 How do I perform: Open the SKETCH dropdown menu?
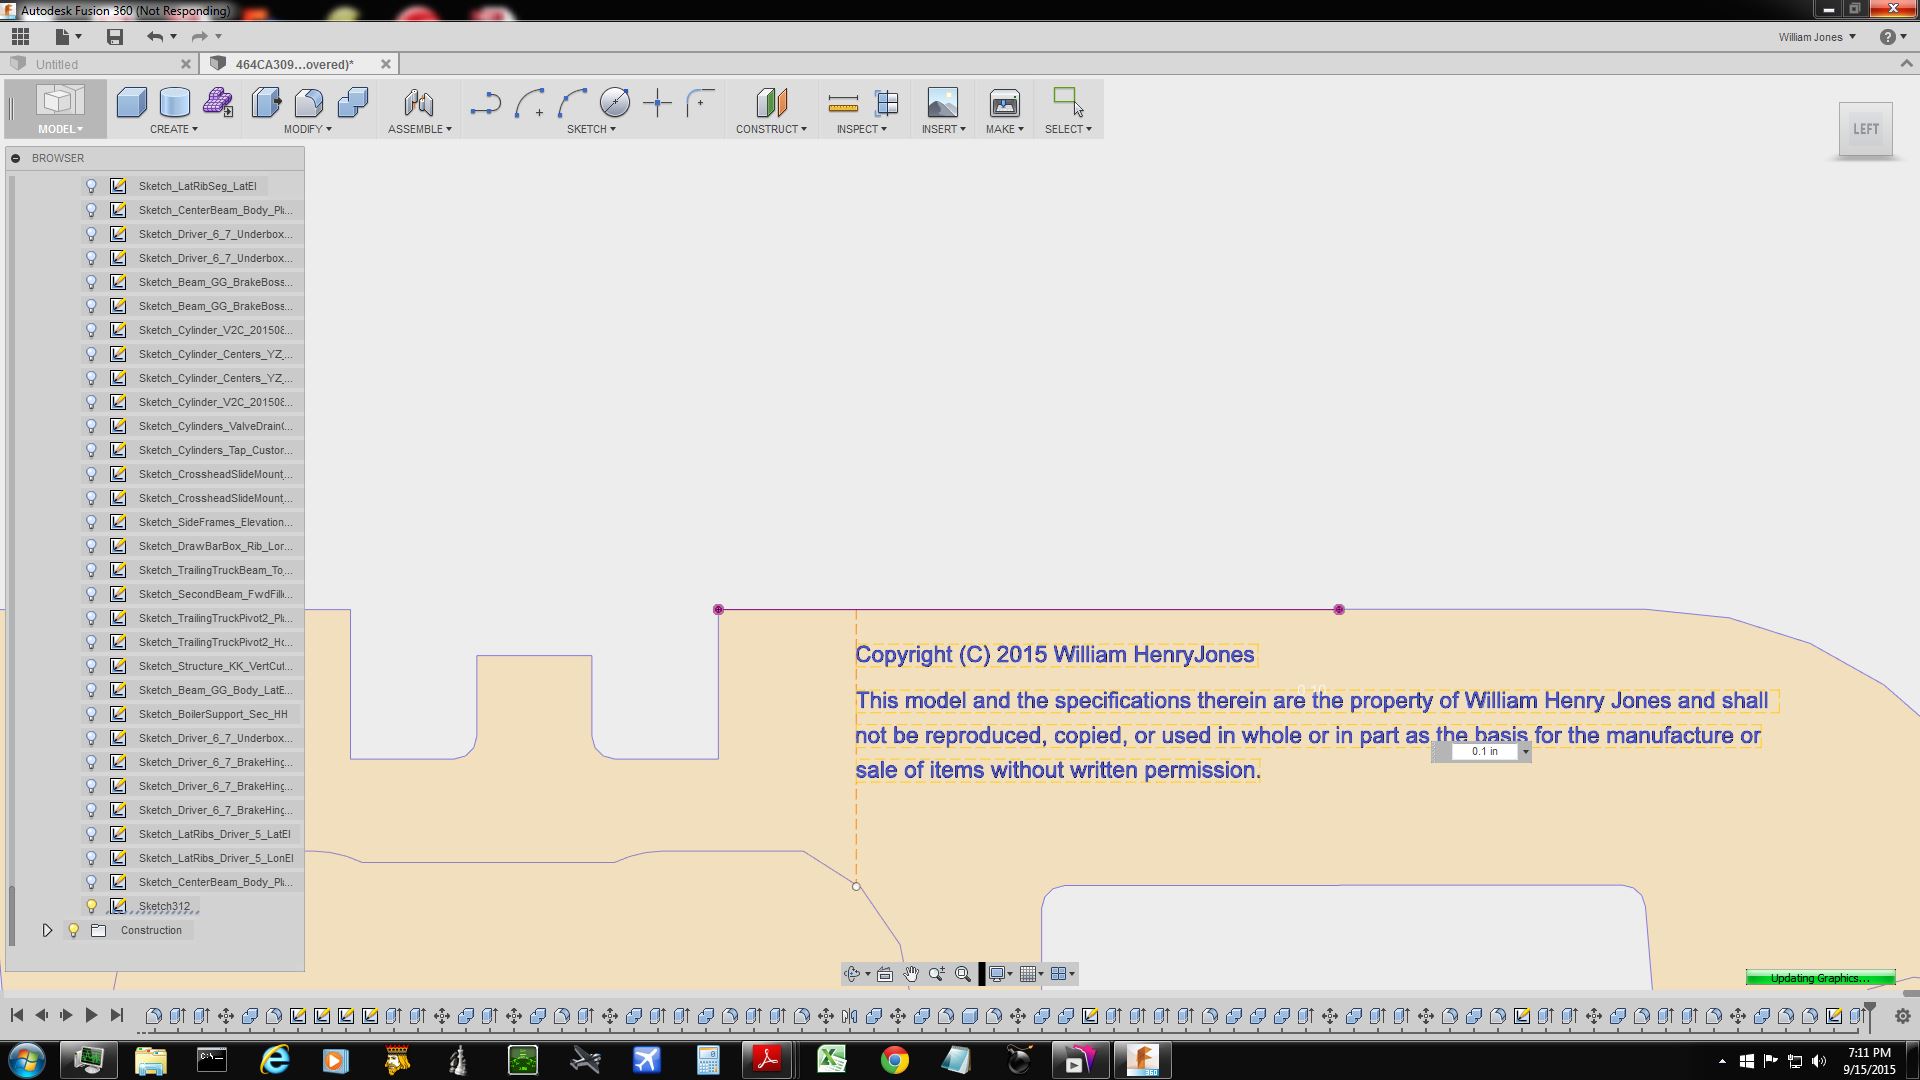point(591,129)
